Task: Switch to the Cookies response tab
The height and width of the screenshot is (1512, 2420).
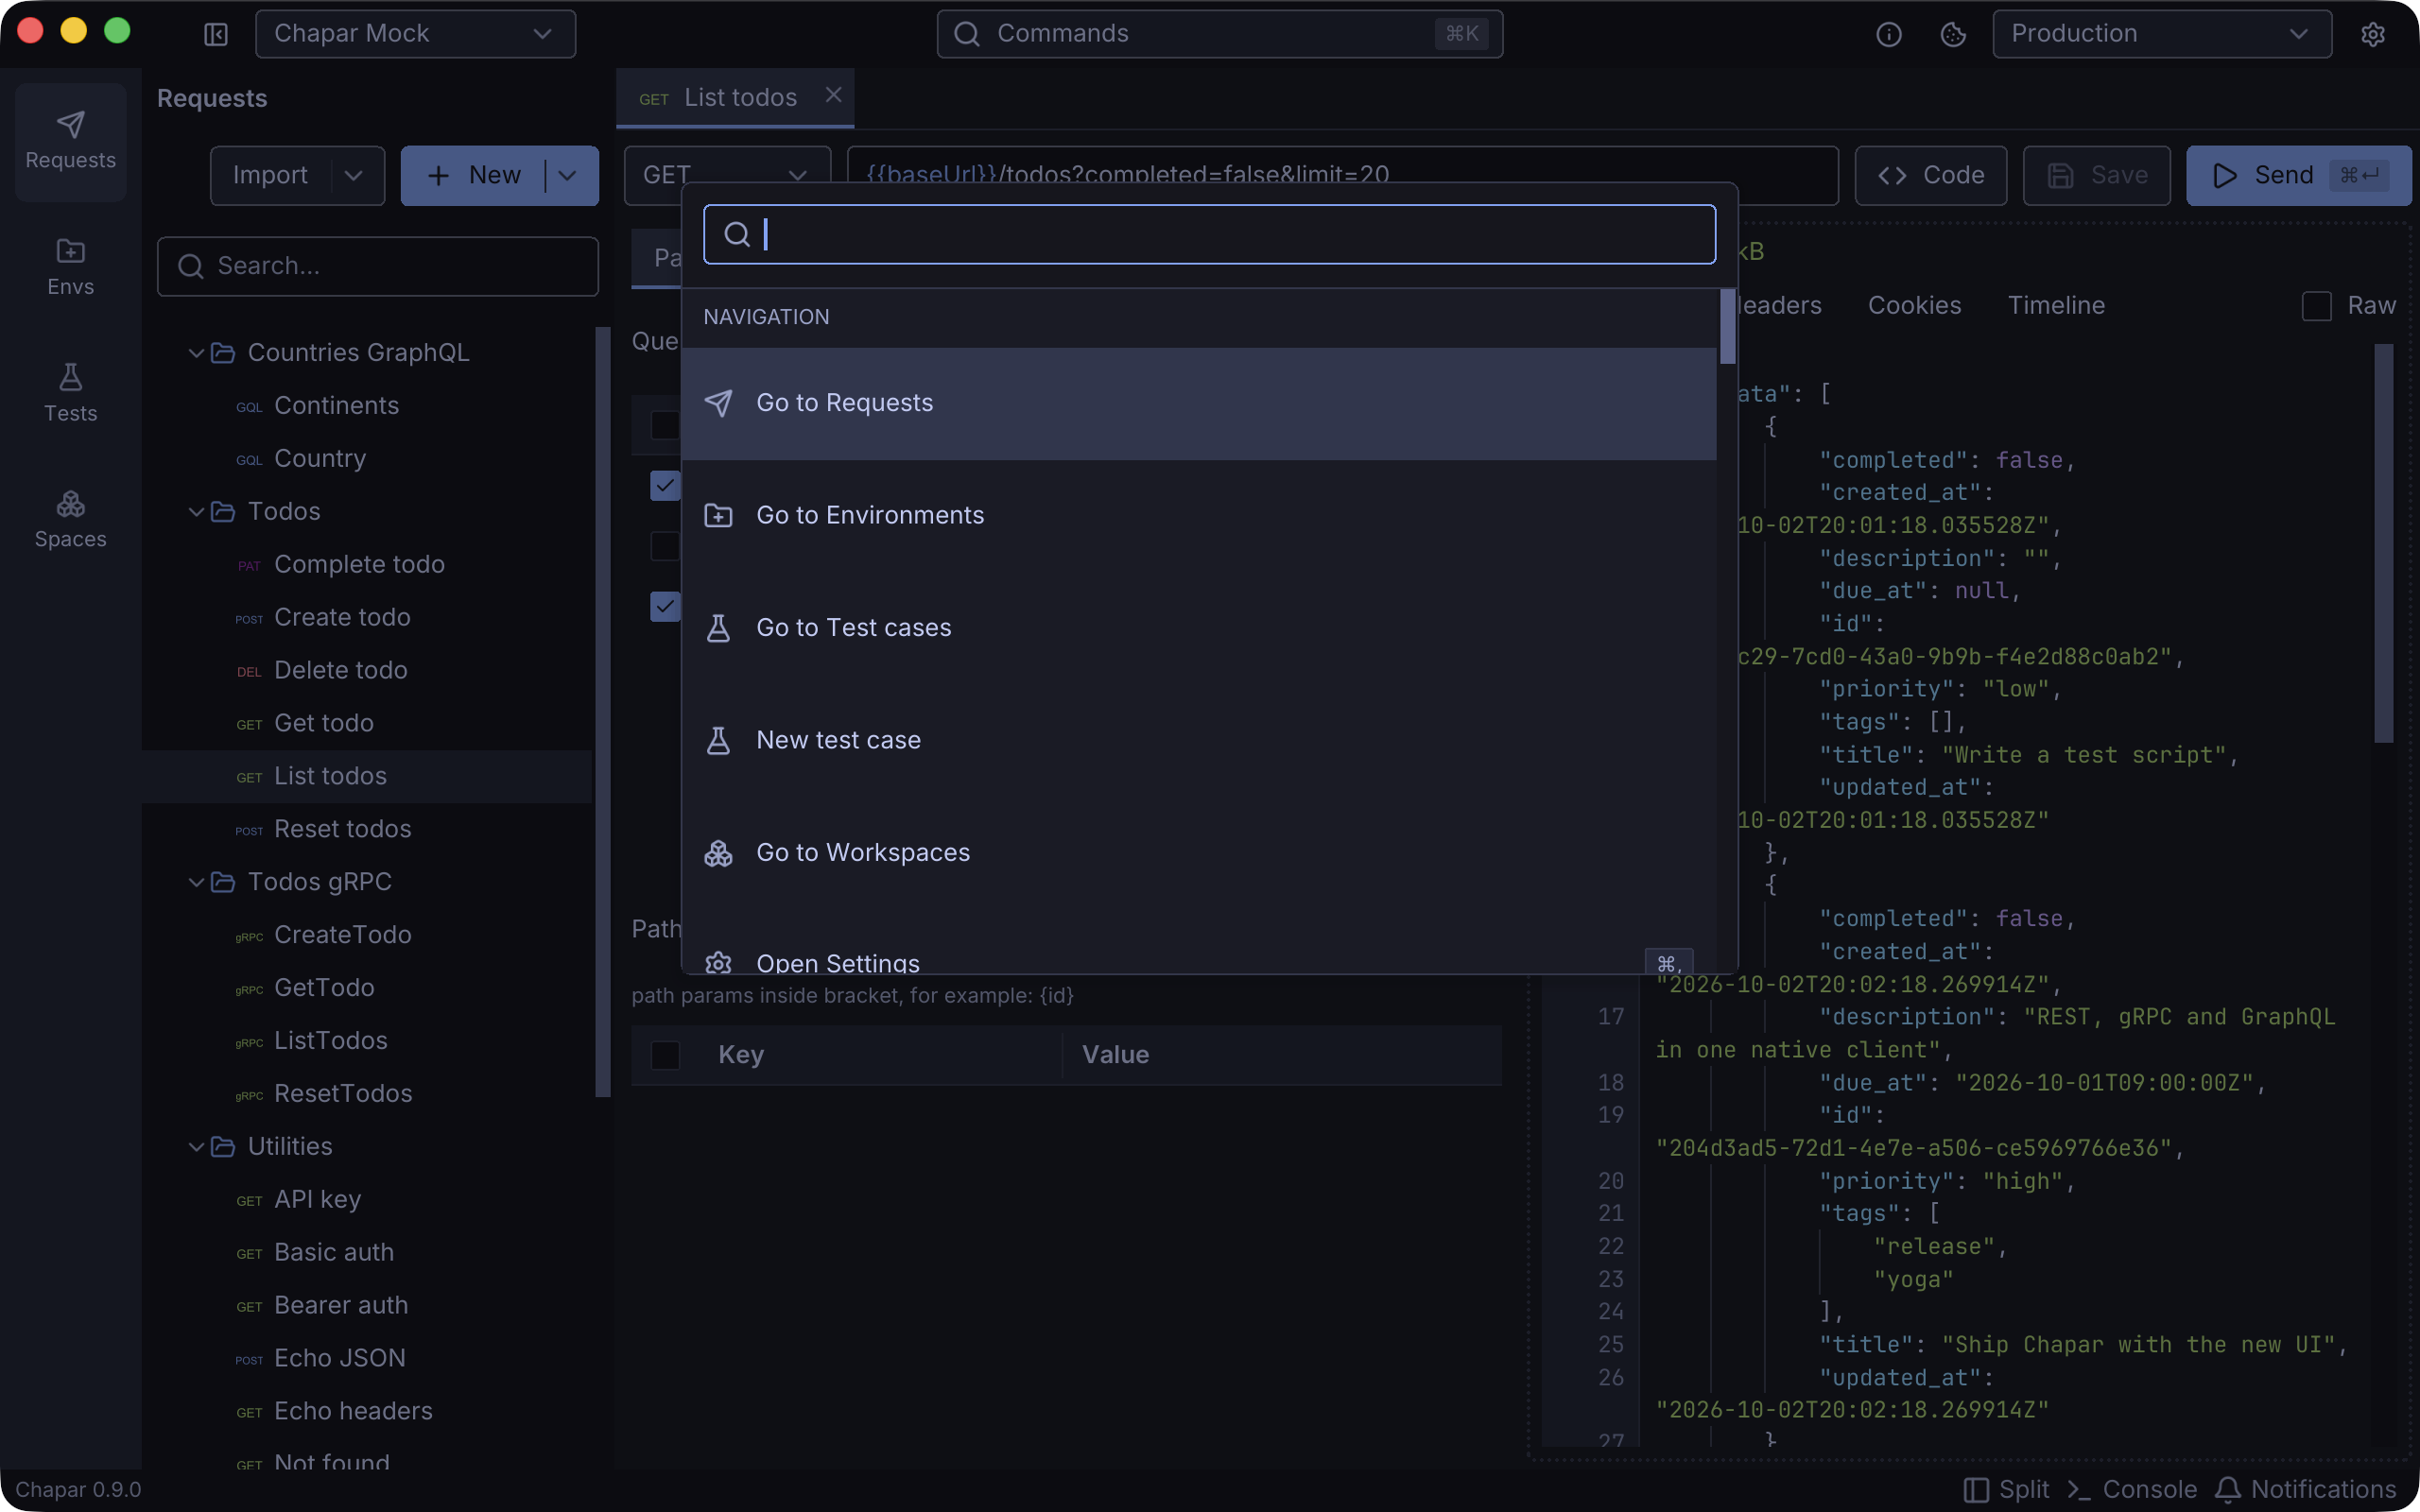Action: pyautogui.click(x=1914, y=306)
